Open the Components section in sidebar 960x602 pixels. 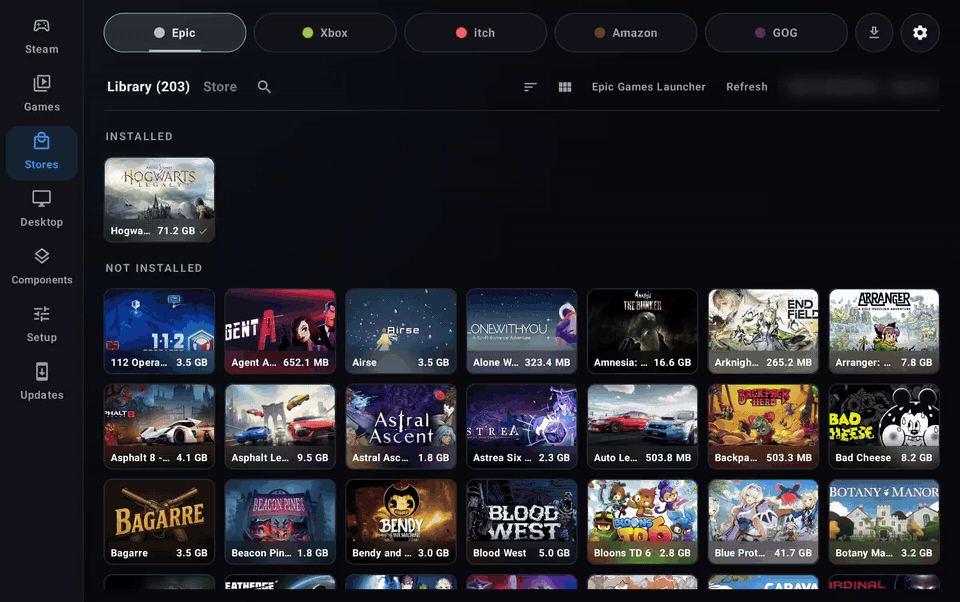point(42,268)
